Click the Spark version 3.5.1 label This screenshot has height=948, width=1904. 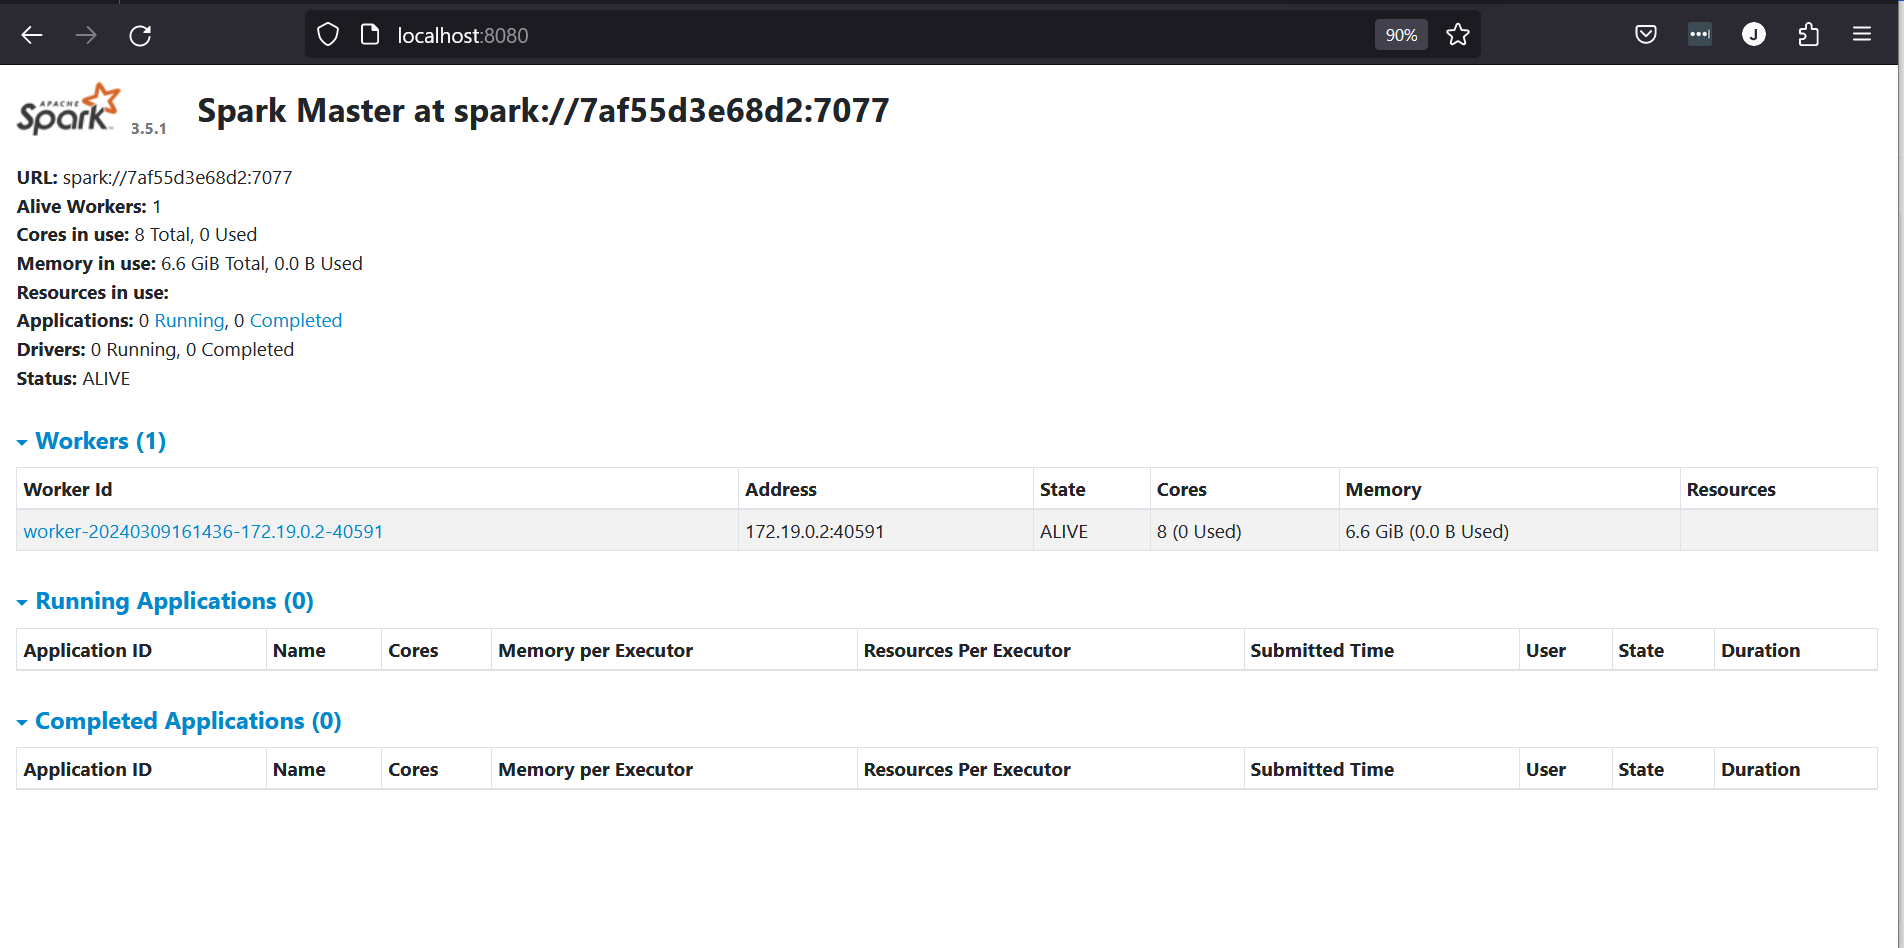coord(149,129)
